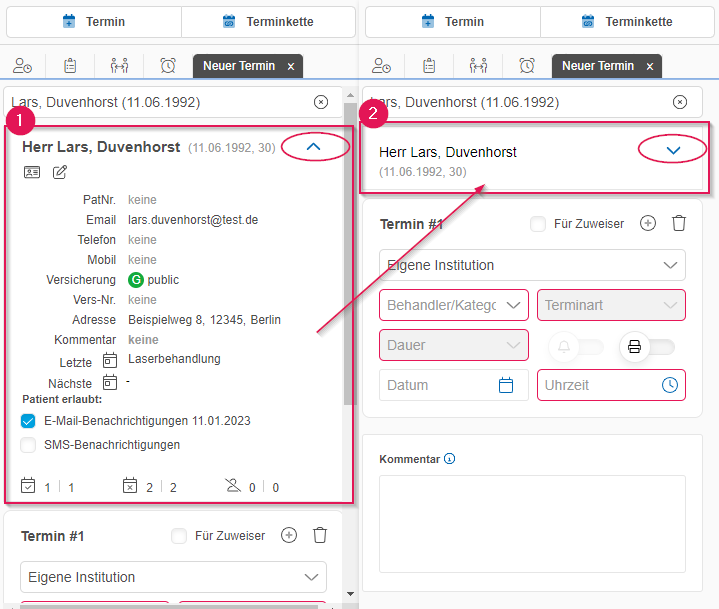The image size is (719, 609).
Task: Uncheck the E-Mail-Benachrichtigungen checkbox
Action: click(x=29, y=421)
